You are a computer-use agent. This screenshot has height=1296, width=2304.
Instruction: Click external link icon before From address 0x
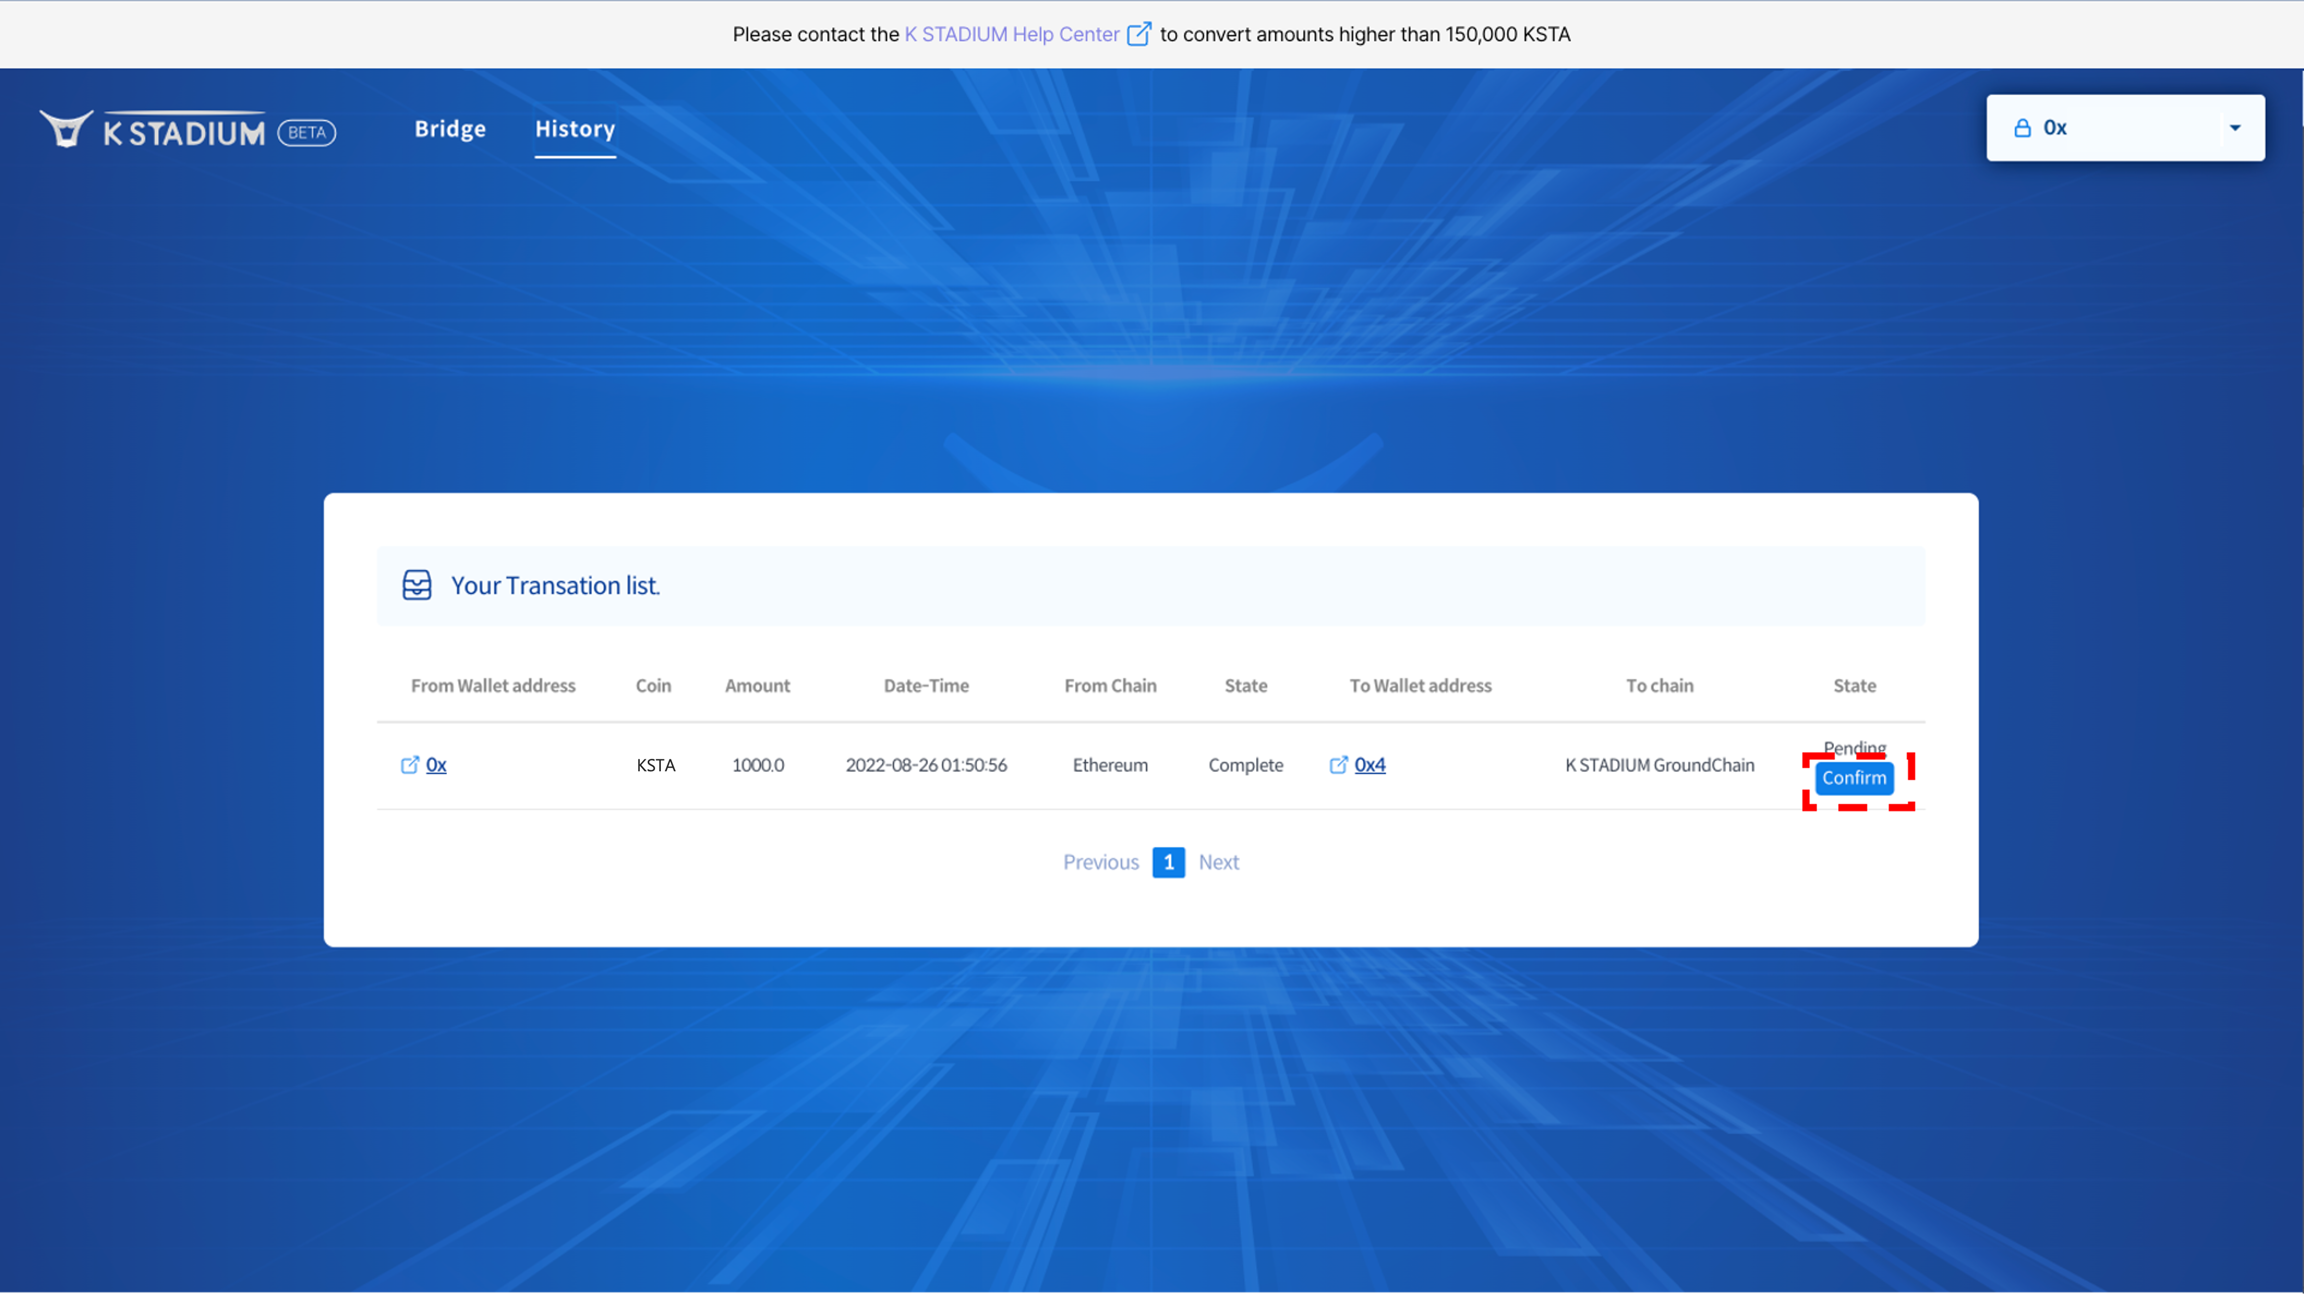409,765
